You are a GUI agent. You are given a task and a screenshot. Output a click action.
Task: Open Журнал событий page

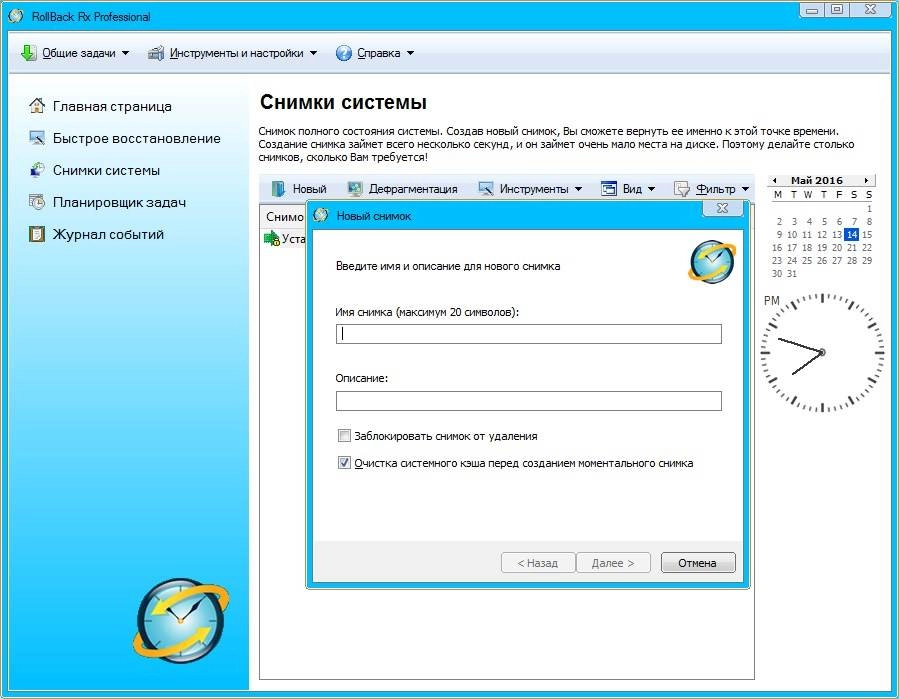(x=108, y=235)
